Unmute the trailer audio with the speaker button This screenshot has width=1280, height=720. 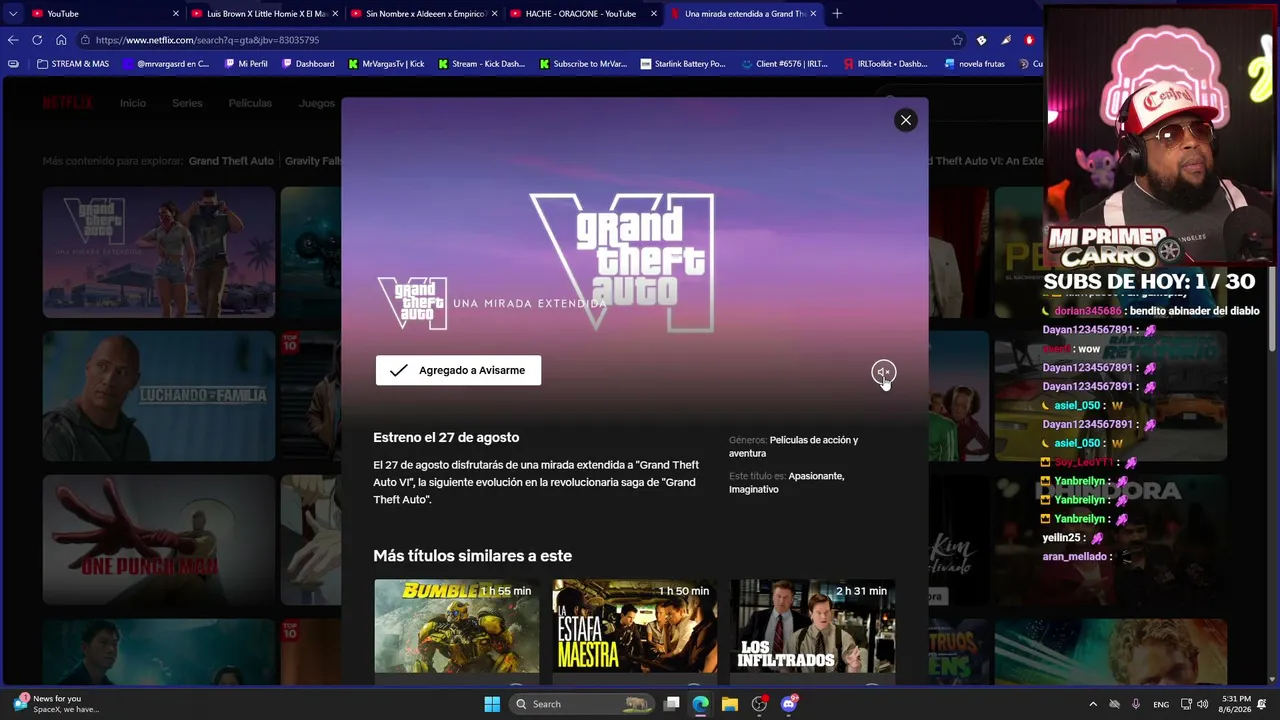pos(883,372)
